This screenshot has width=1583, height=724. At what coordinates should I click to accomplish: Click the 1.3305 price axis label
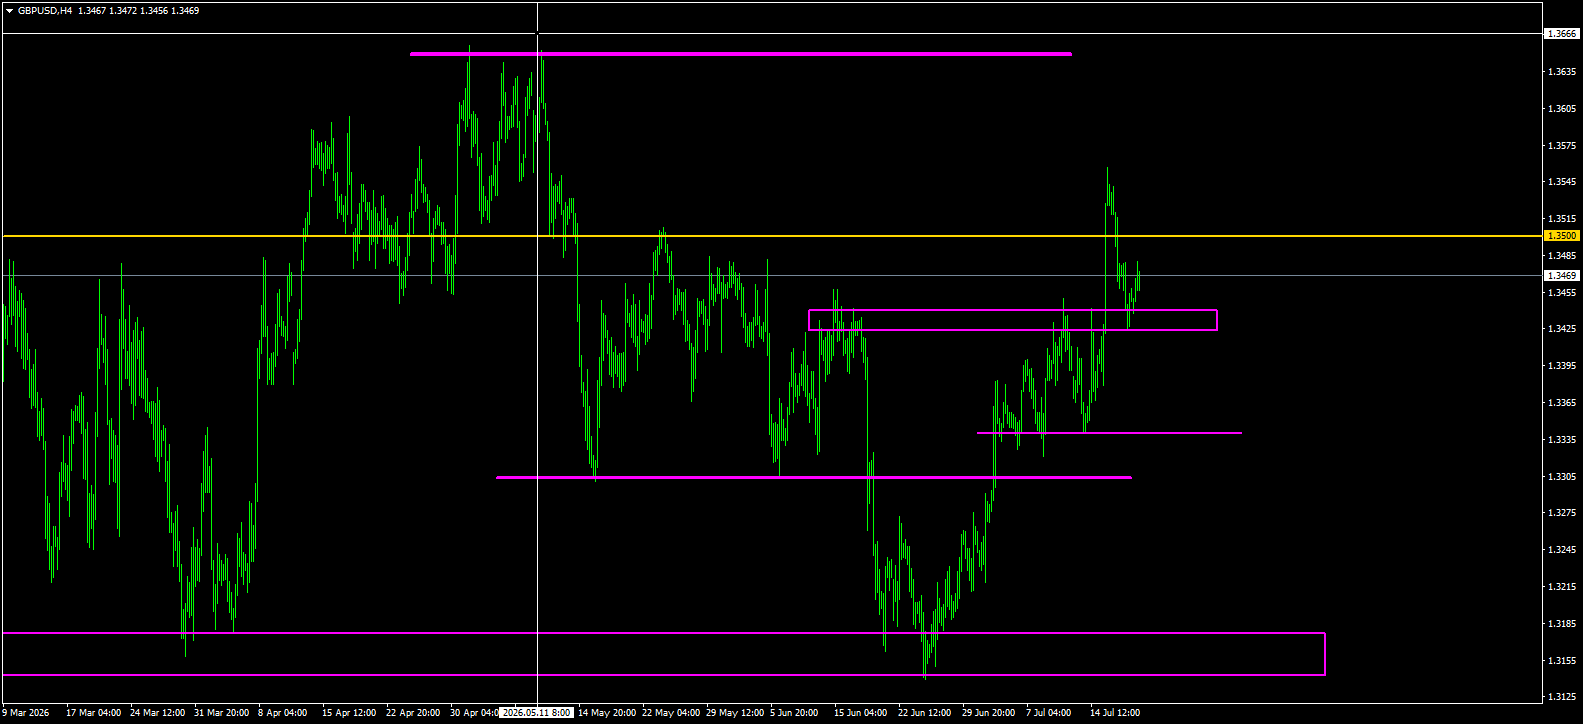pos(1562,477)
